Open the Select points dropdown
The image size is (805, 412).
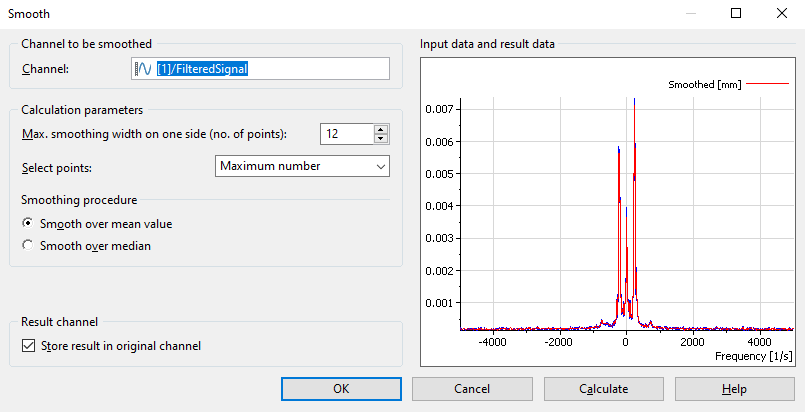pyautogui.click(x=302, y=166)
